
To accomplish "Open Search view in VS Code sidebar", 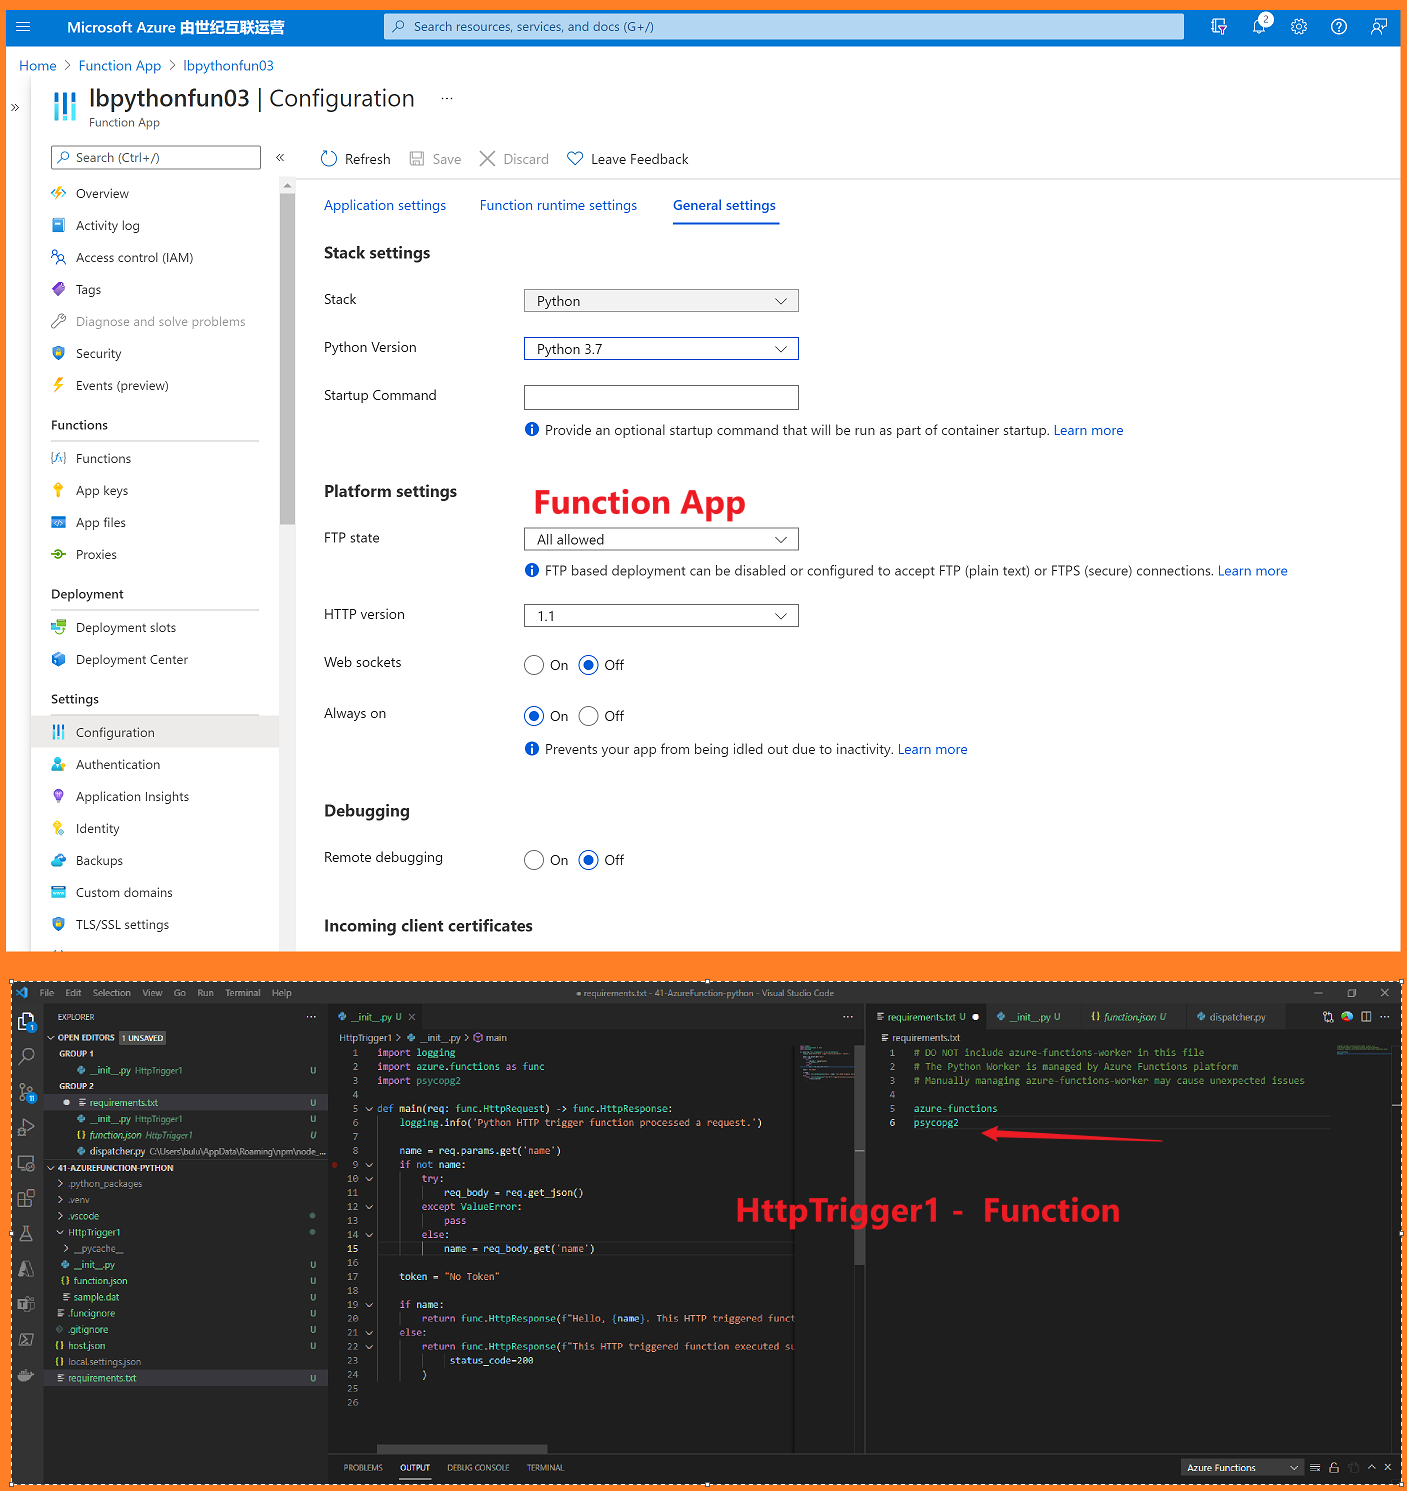I will click(x=26, y=1056).
